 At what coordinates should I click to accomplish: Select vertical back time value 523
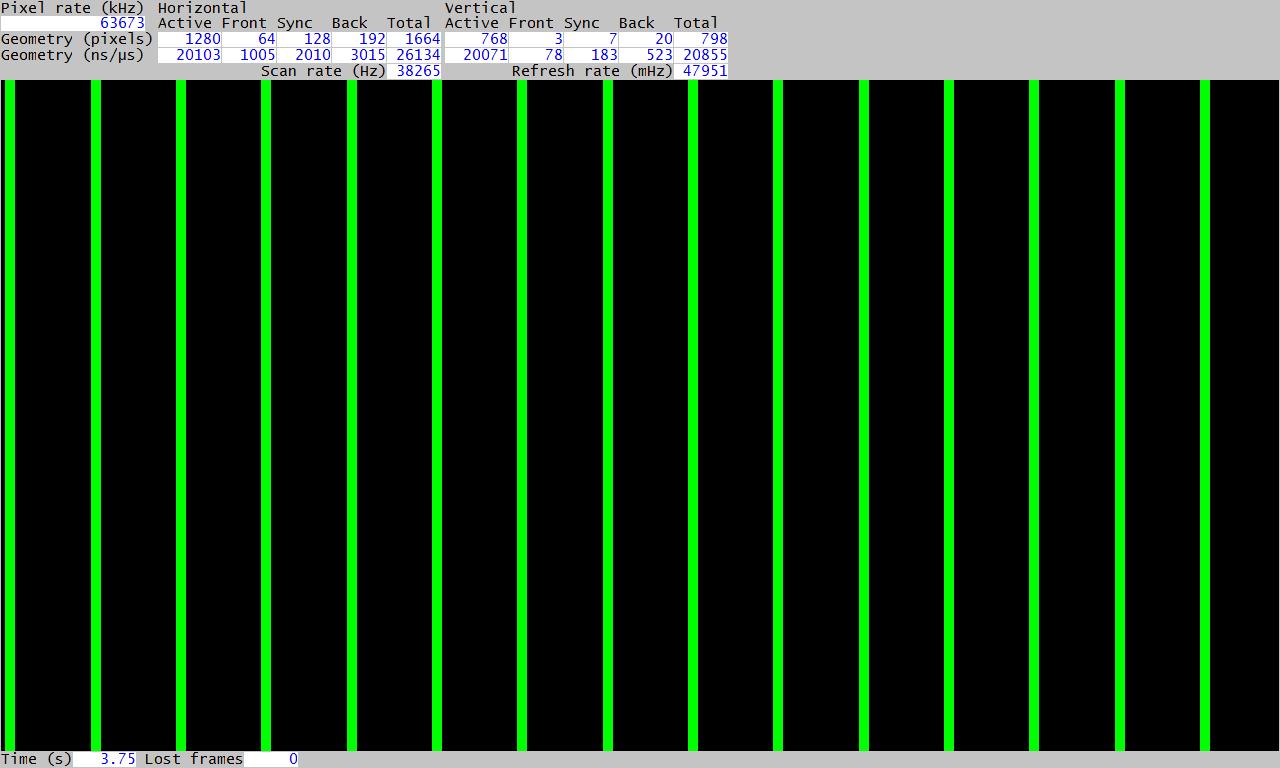click(x=646, y=55)
